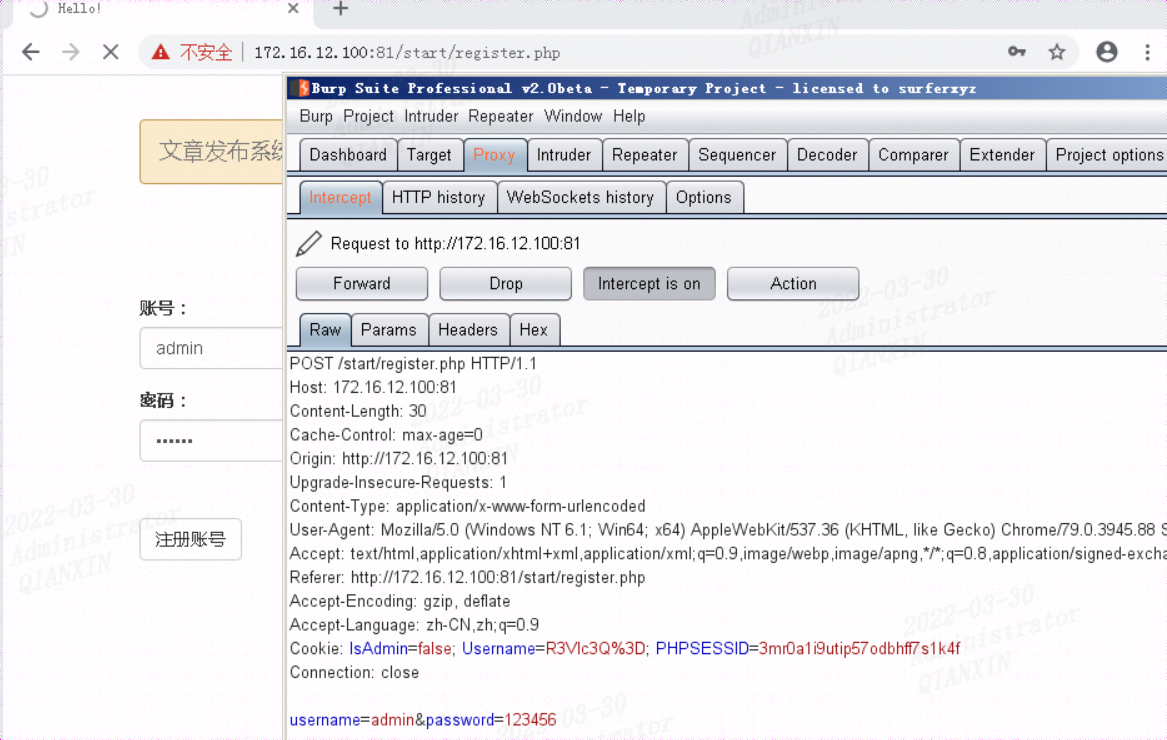Toggle interception off via 'Intercept is on'
The image size is (1167, 740).
[x=649, y=283]
